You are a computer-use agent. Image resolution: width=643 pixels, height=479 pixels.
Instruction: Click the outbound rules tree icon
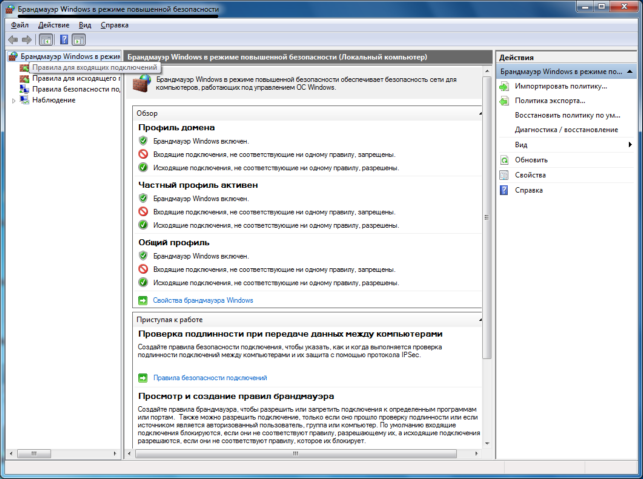(25, 78)
